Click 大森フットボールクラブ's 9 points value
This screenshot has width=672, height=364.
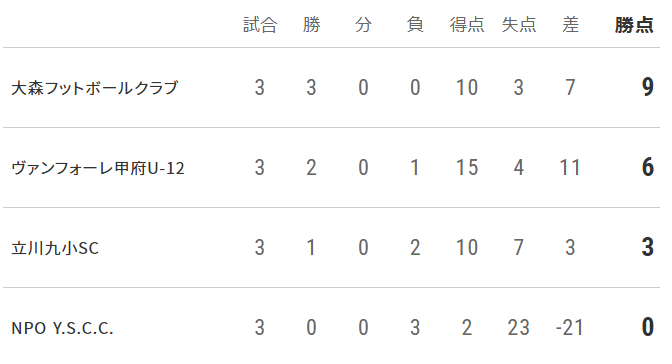pyautogui.click(x=648, y=87)
